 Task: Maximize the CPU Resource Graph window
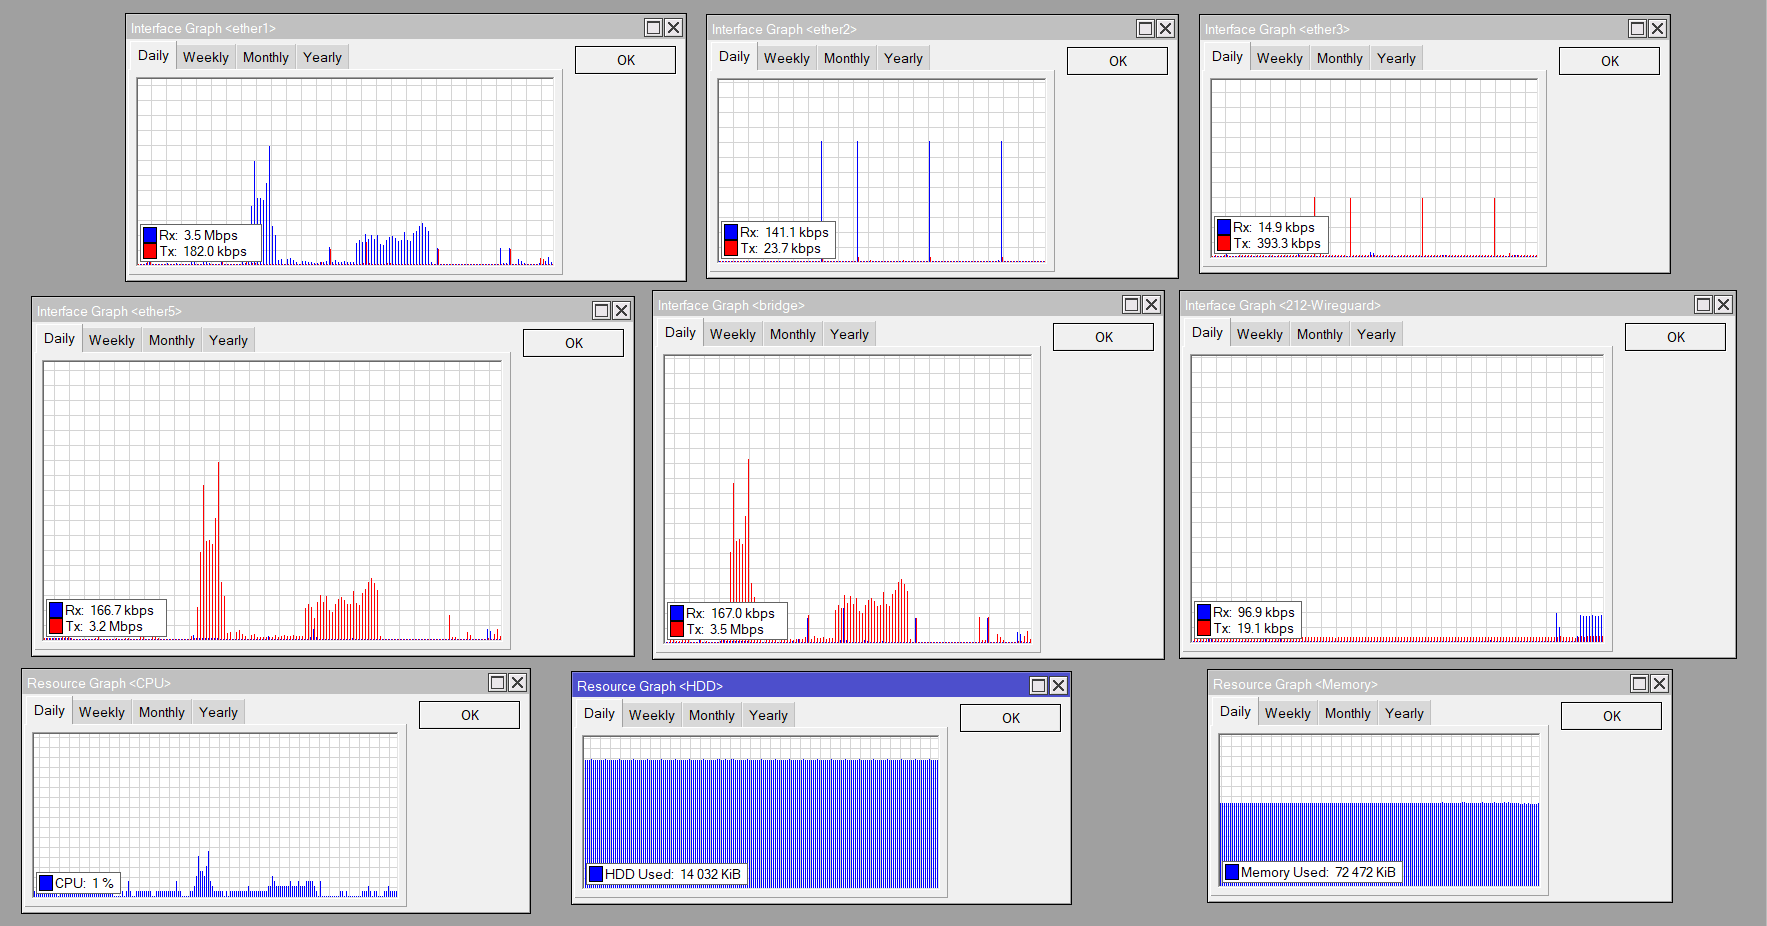pos(497,683)
